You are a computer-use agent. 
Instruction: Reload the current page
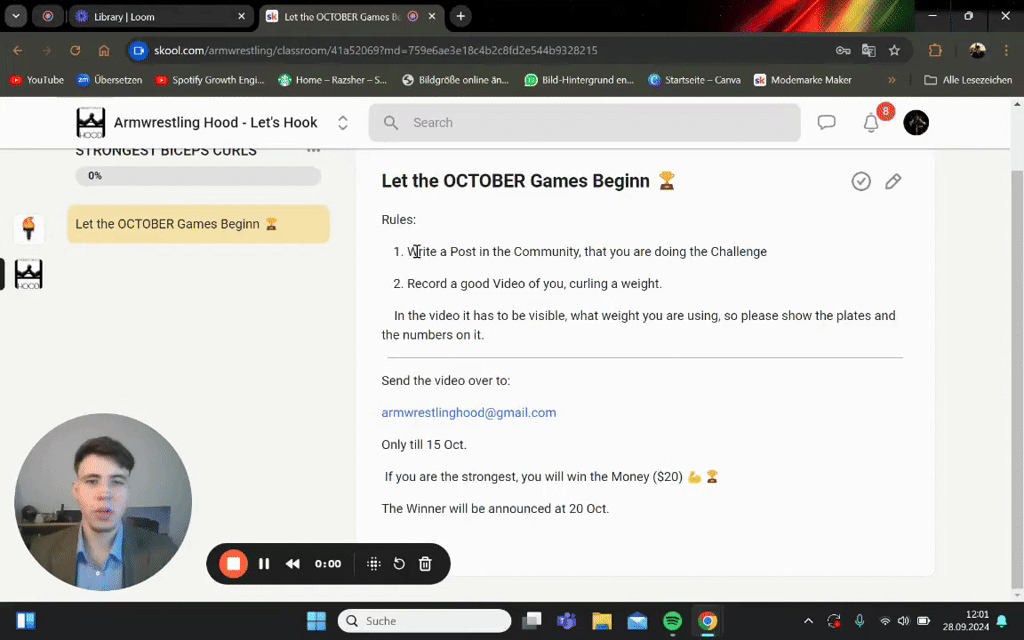[75, 50]
